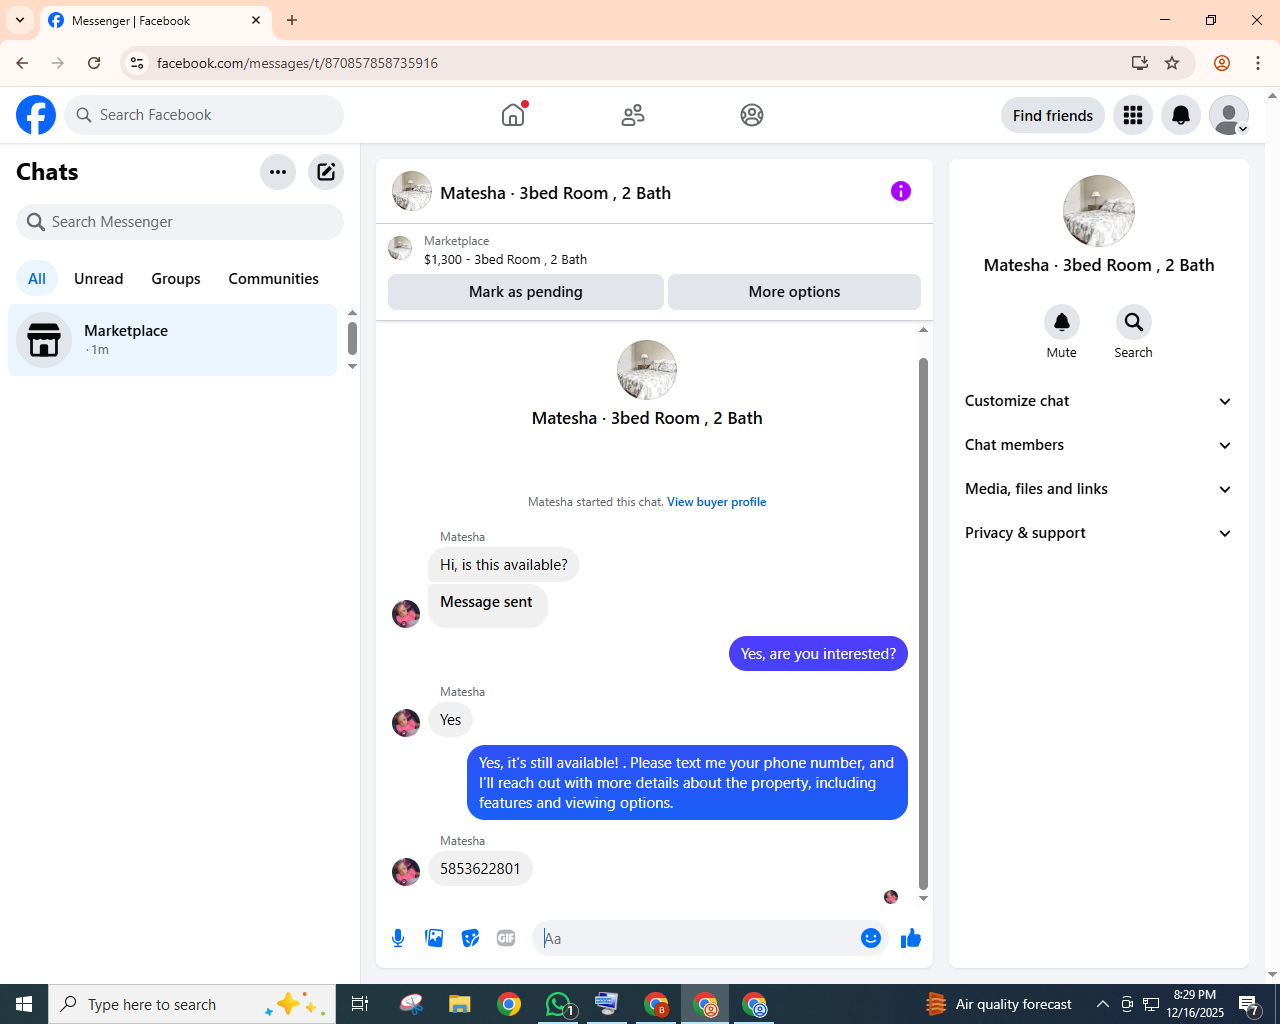Open site information icon in address bar

[x=137, y=63]
